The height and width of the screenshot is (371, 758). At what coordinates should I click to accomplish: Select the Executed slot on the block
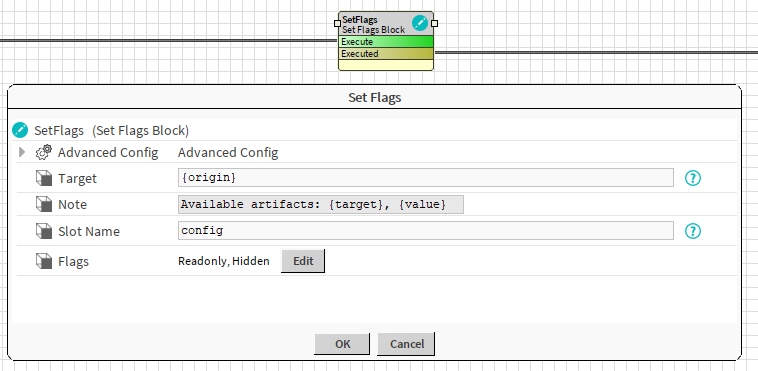386,54
